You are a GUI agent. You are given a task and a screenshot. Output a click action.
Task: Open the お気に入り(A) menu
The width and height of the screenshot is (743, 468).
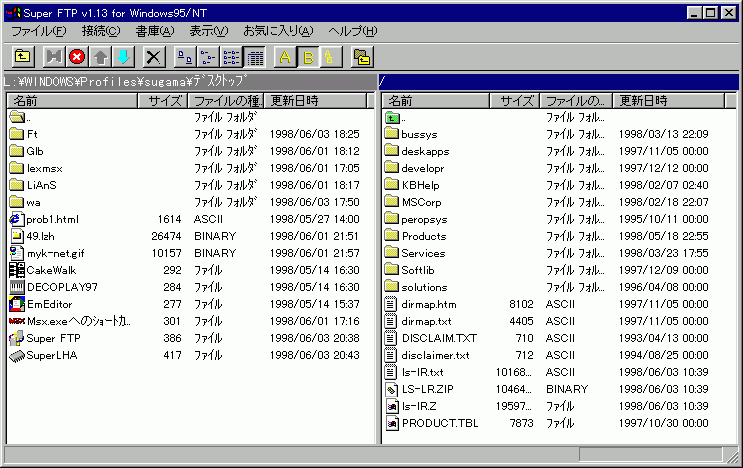click(280, 31)
